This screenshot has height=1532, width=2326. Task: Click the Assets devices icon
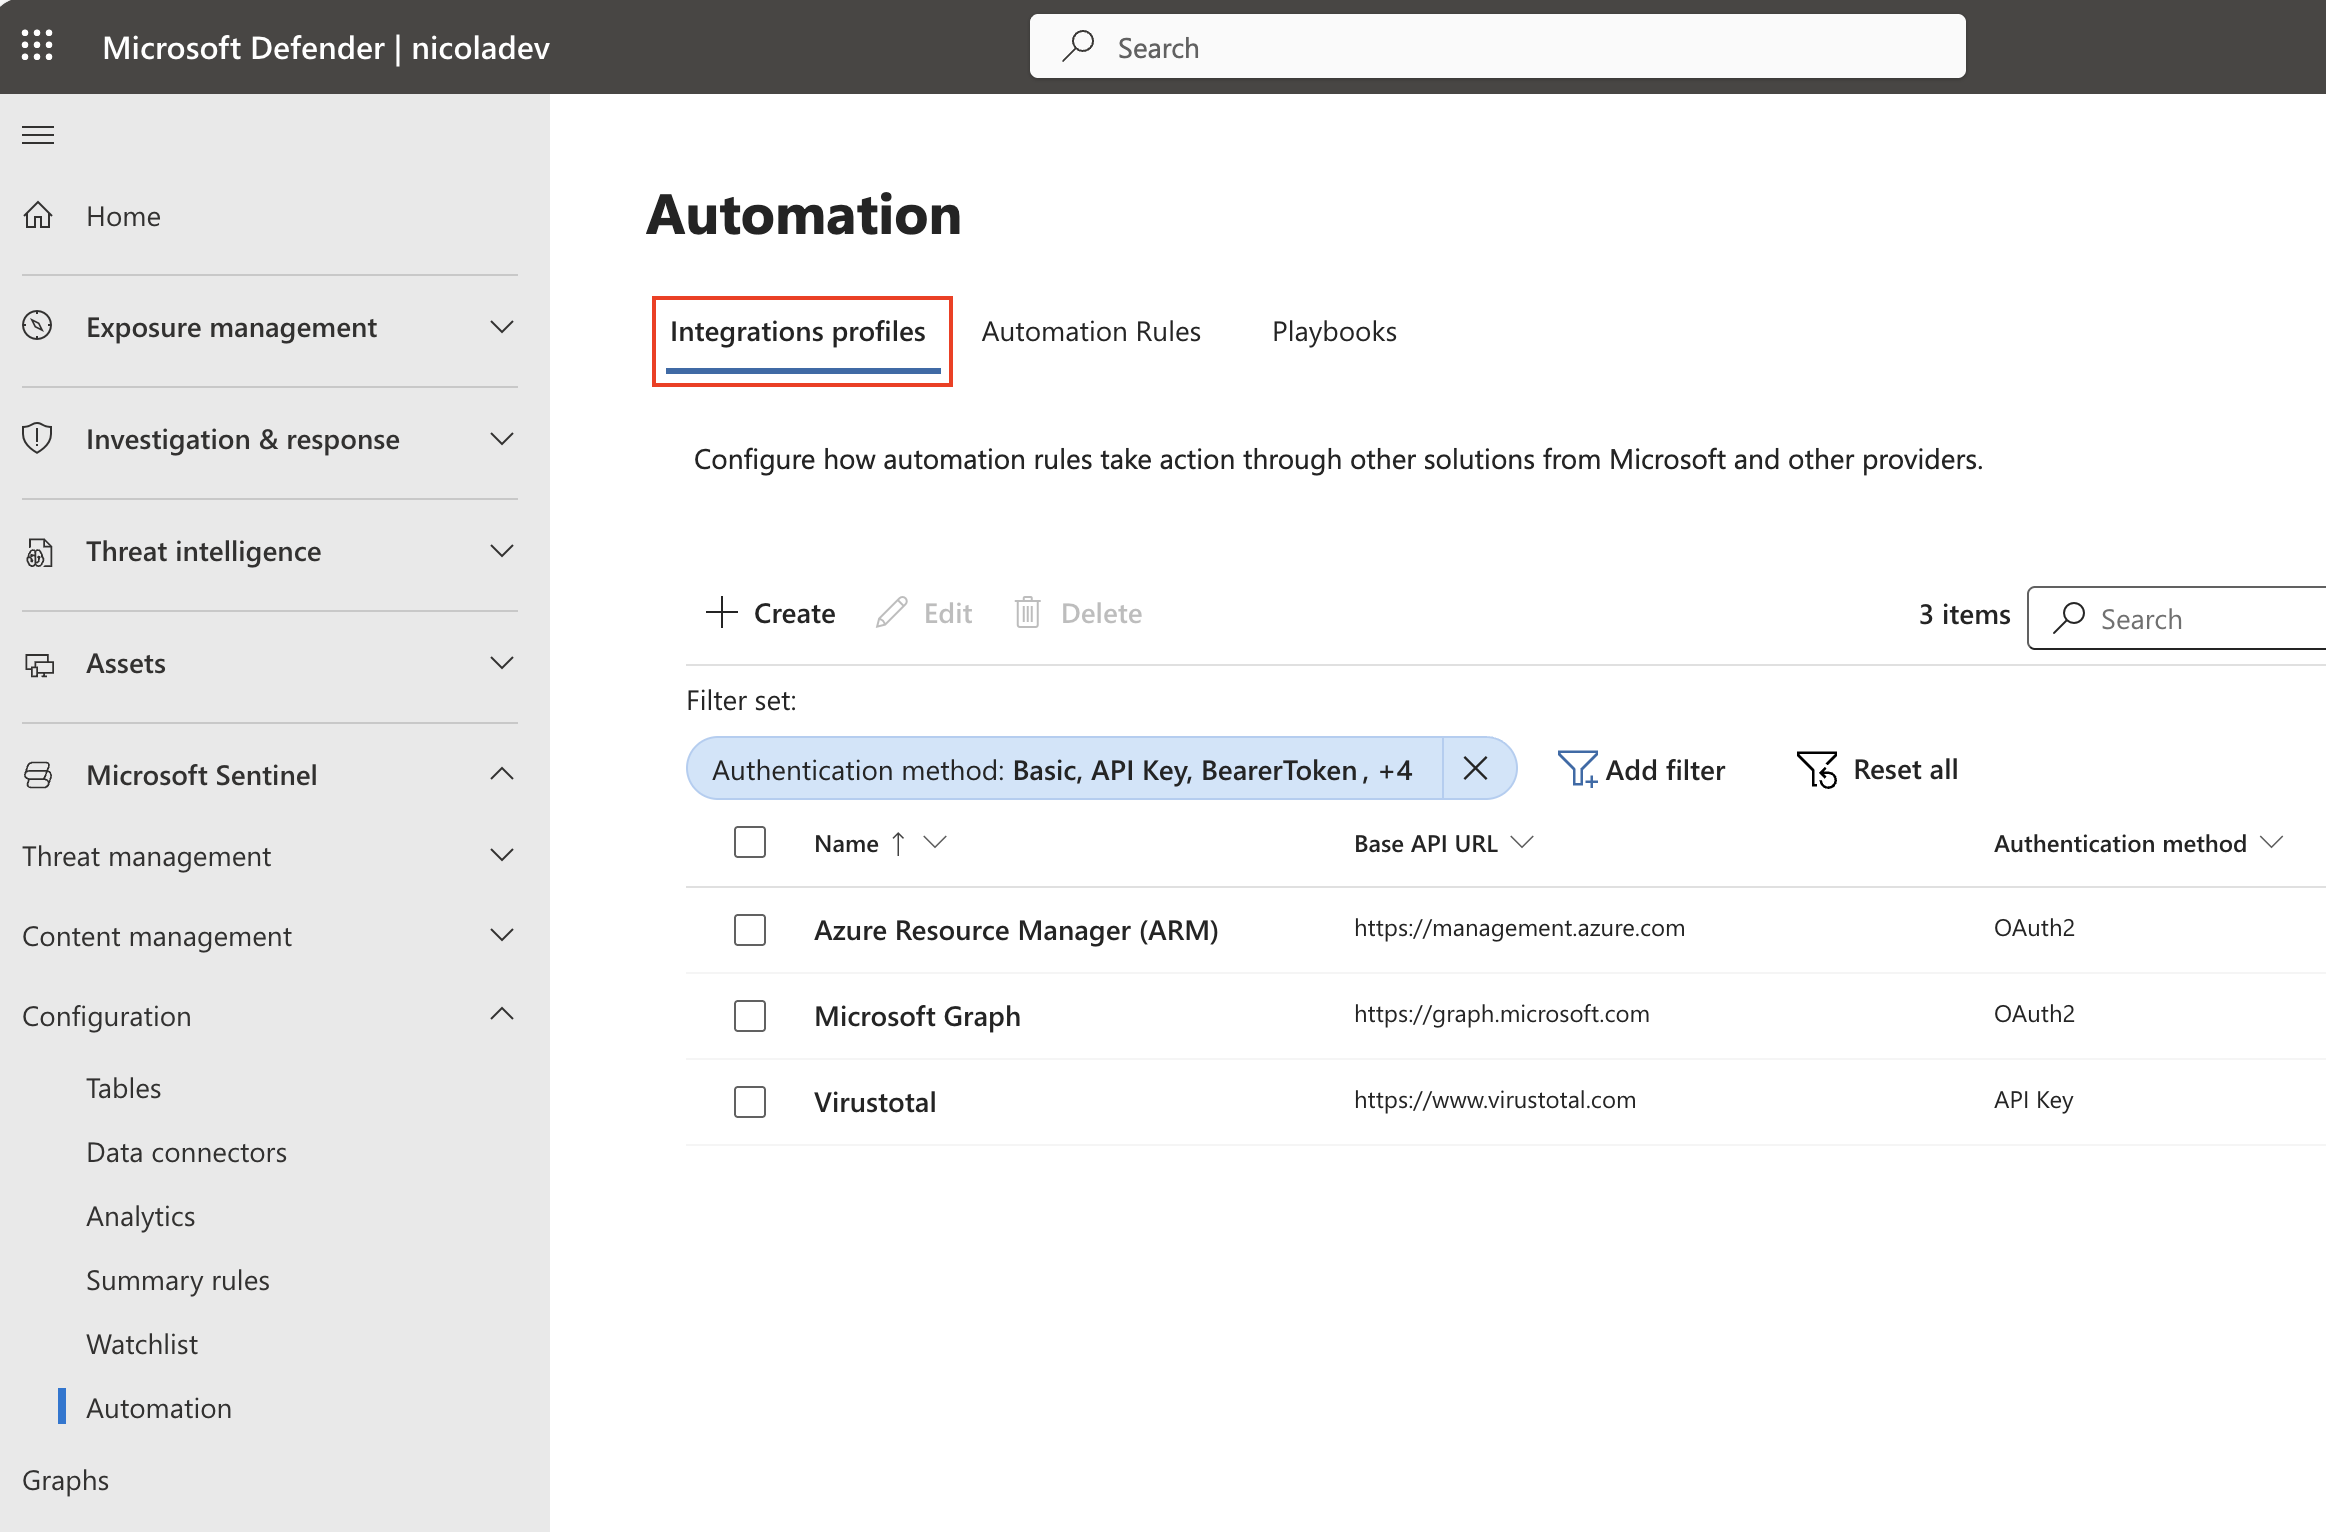coord(38,663)
